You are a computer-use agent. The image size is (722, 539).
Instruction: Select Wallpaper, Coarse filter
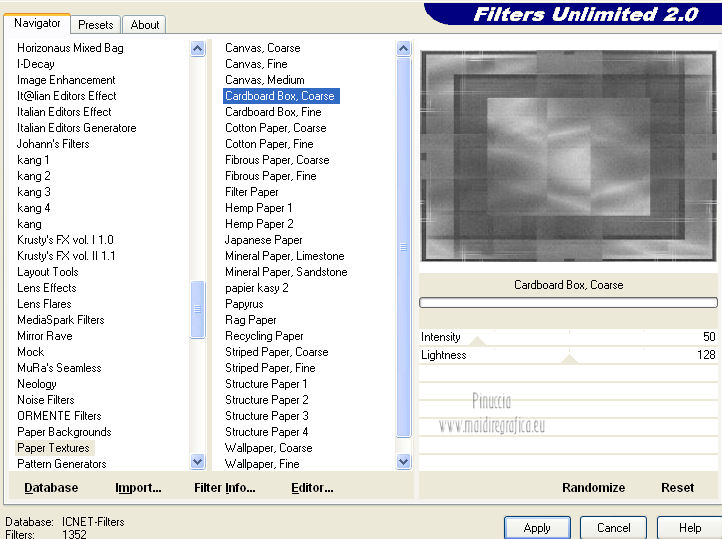(268, 448)
